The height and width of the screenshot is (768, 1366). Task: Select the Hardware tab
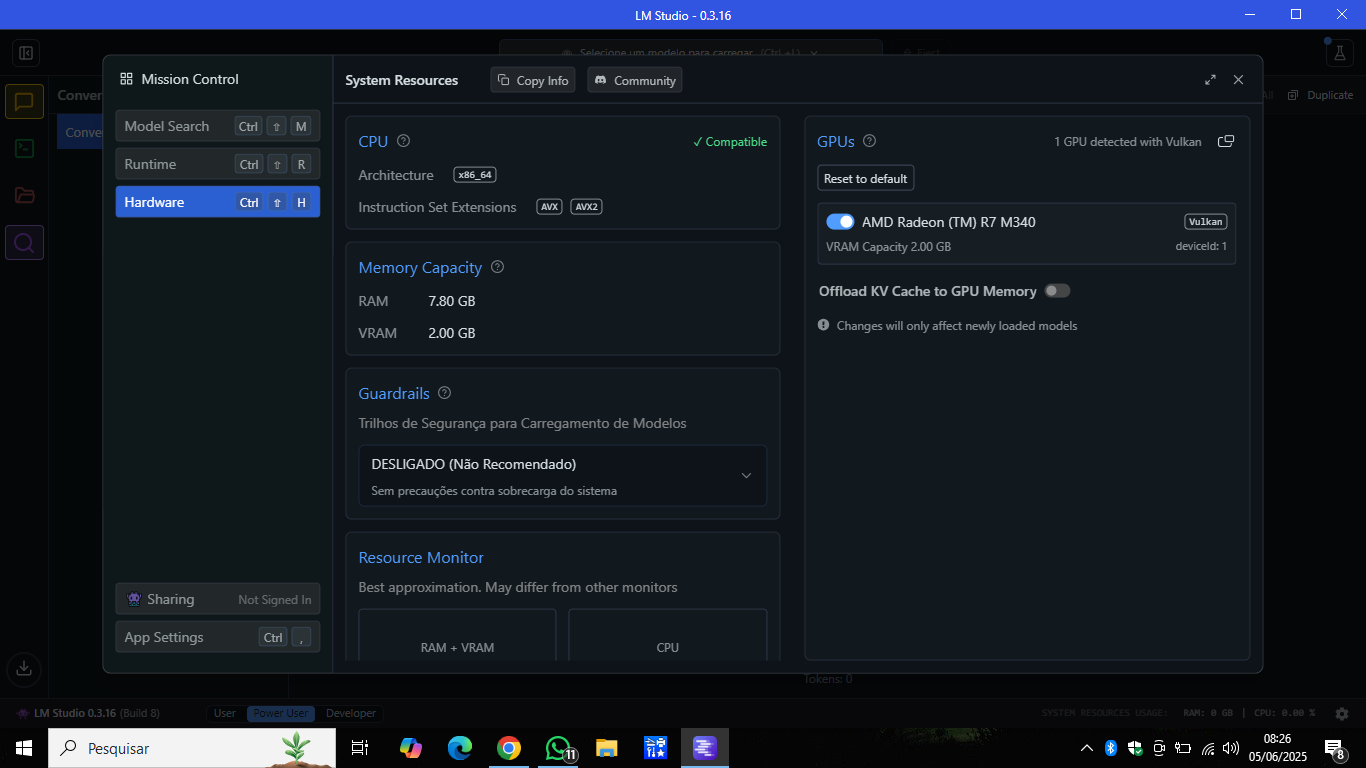[218, 202]
